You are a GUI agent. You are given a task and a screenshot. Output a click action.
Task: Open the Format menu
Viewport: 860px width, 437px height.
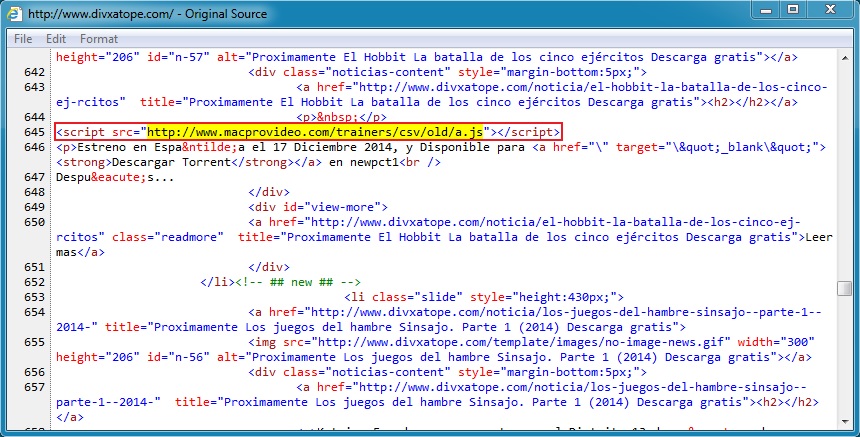[x=99, y=38]
